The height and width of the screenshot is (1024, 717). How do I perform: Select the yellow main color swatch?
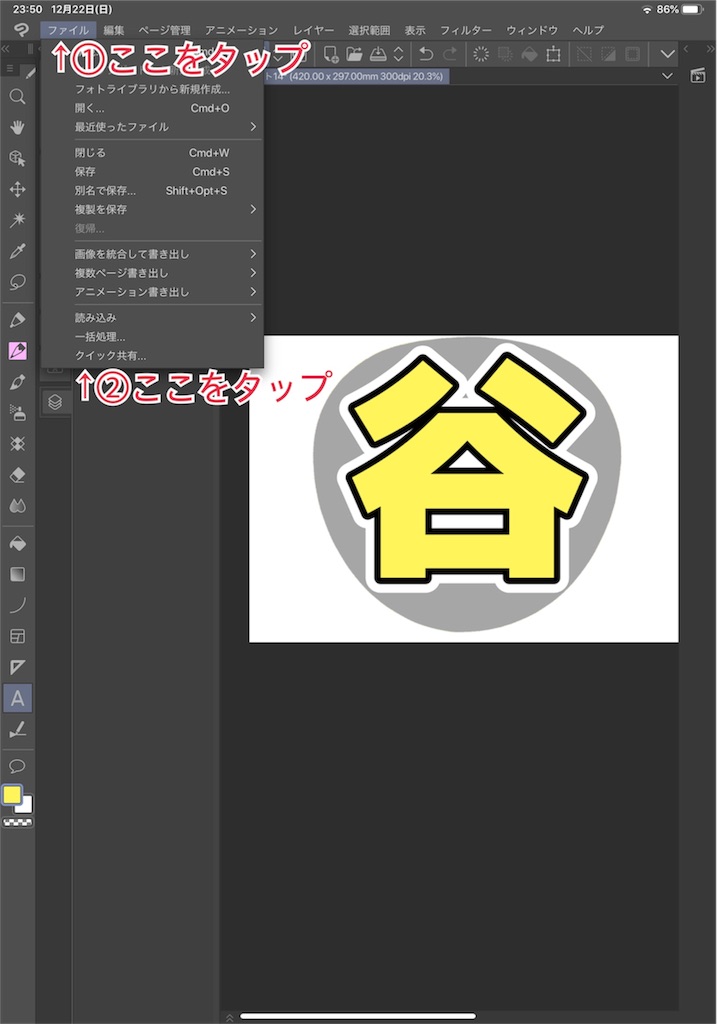point(12,795)
